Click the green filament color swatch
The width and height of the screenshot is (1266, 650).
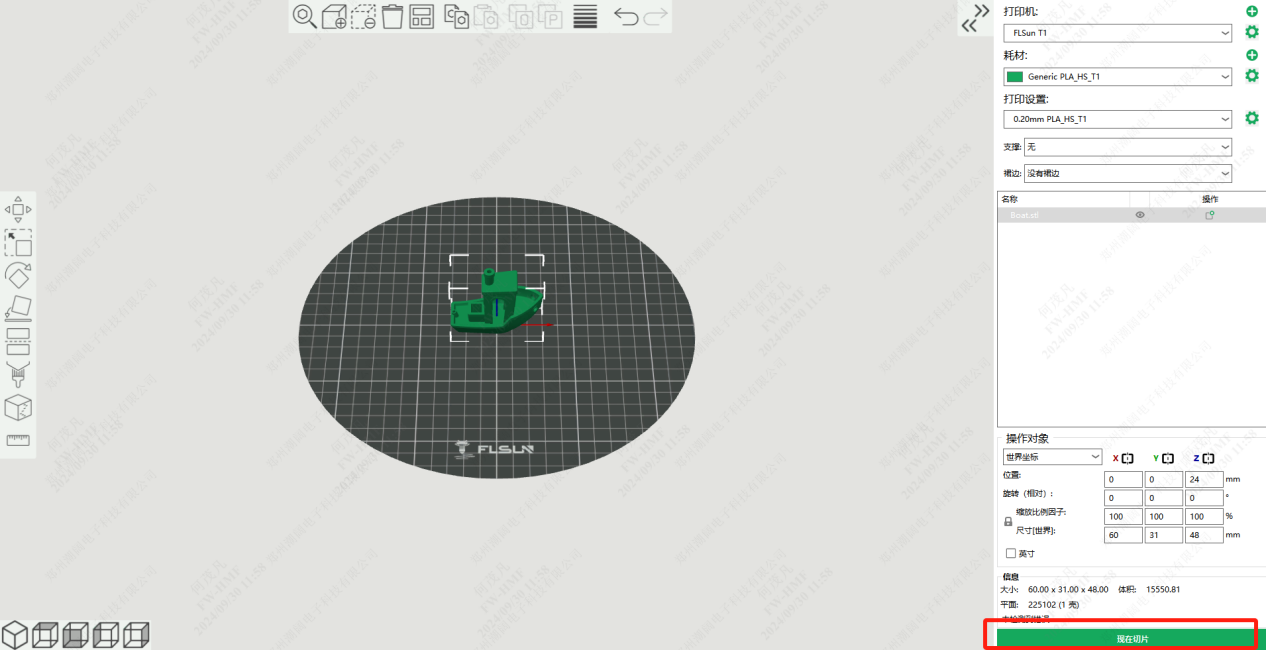(1015, 77)
